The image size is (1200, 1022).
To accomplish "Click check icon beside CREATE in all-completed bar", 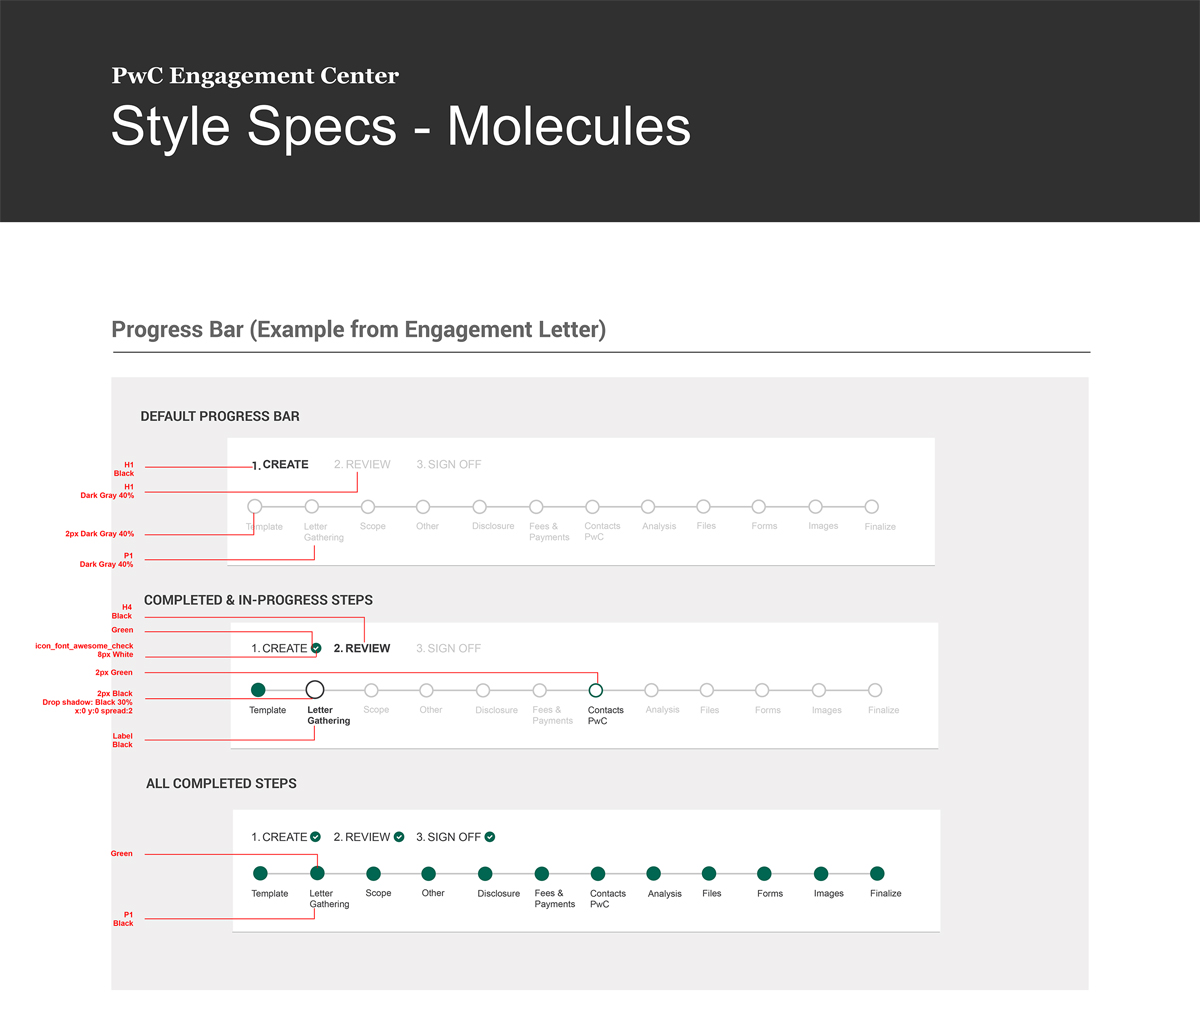I will coord(316,837).
